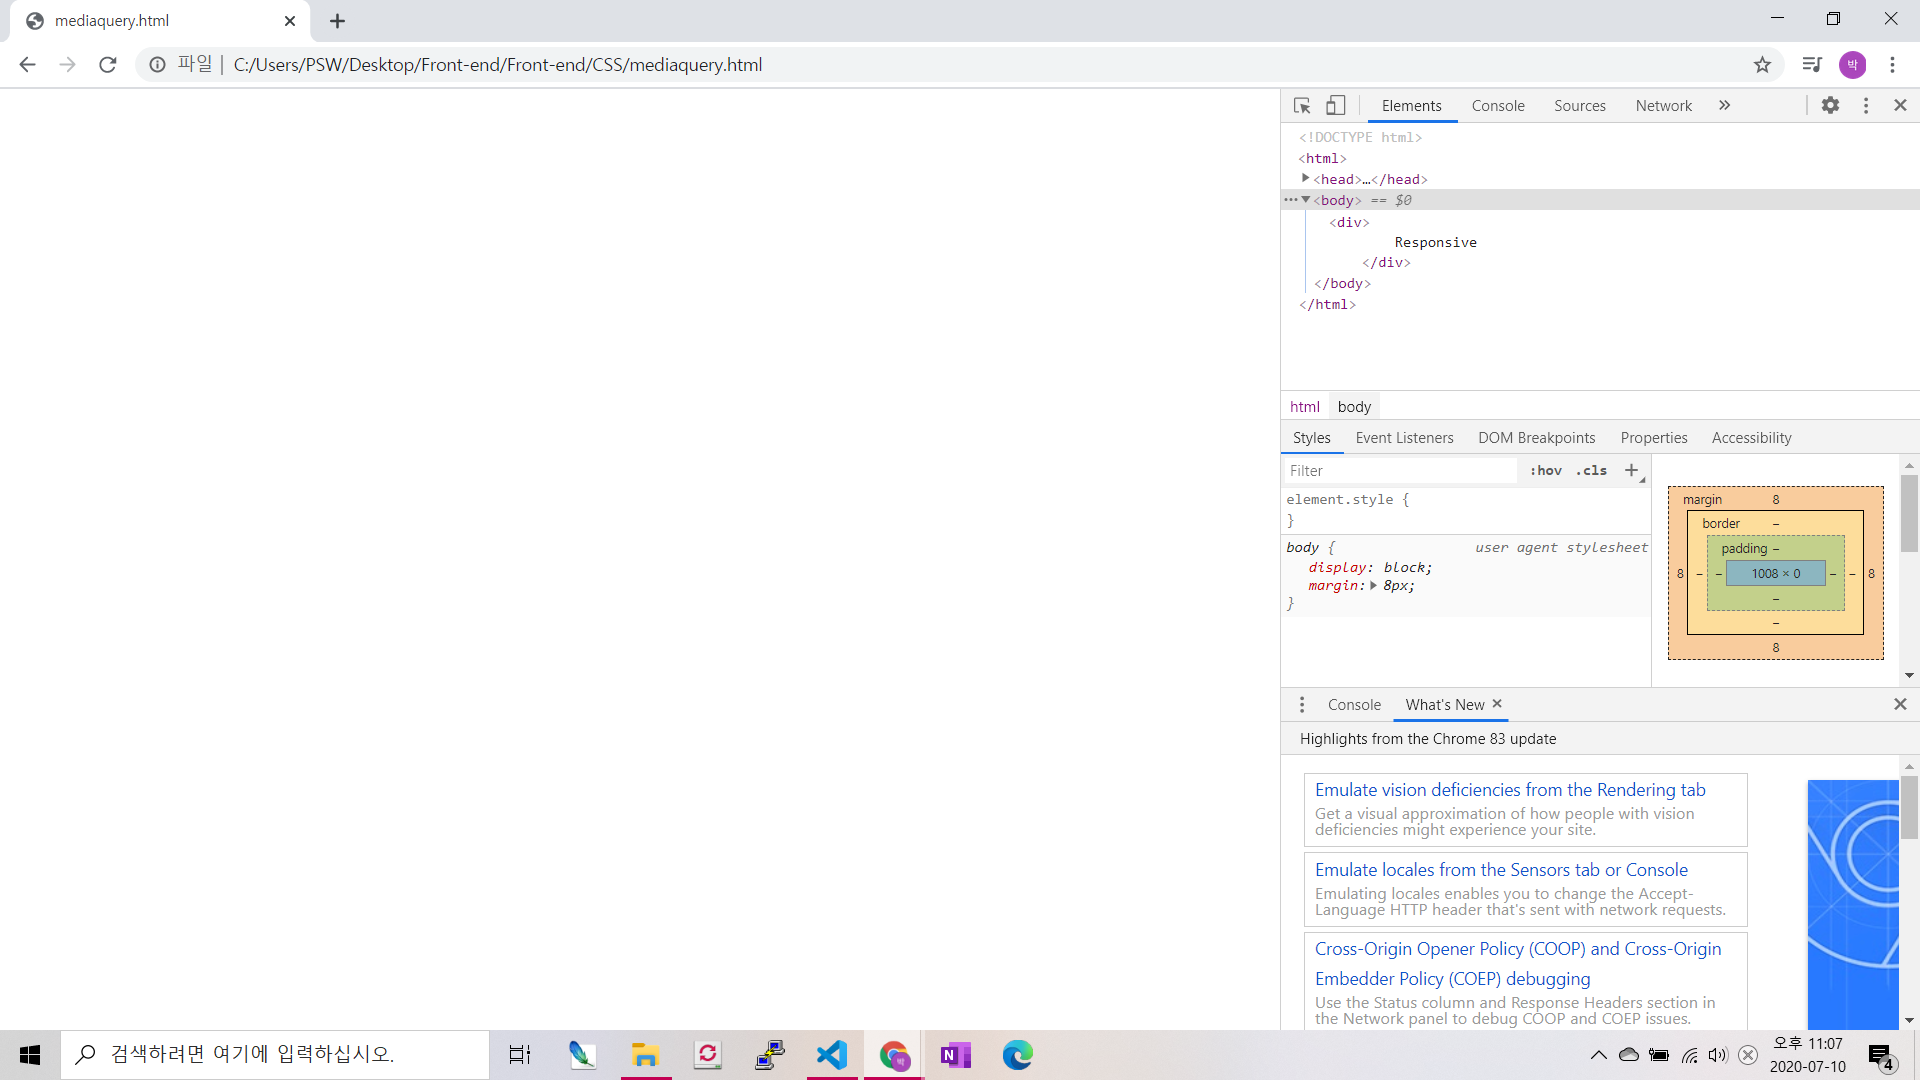Add new style rule plus button
The width and height of the screenshot is (1920, 1080).
(x=1631, y=470)
